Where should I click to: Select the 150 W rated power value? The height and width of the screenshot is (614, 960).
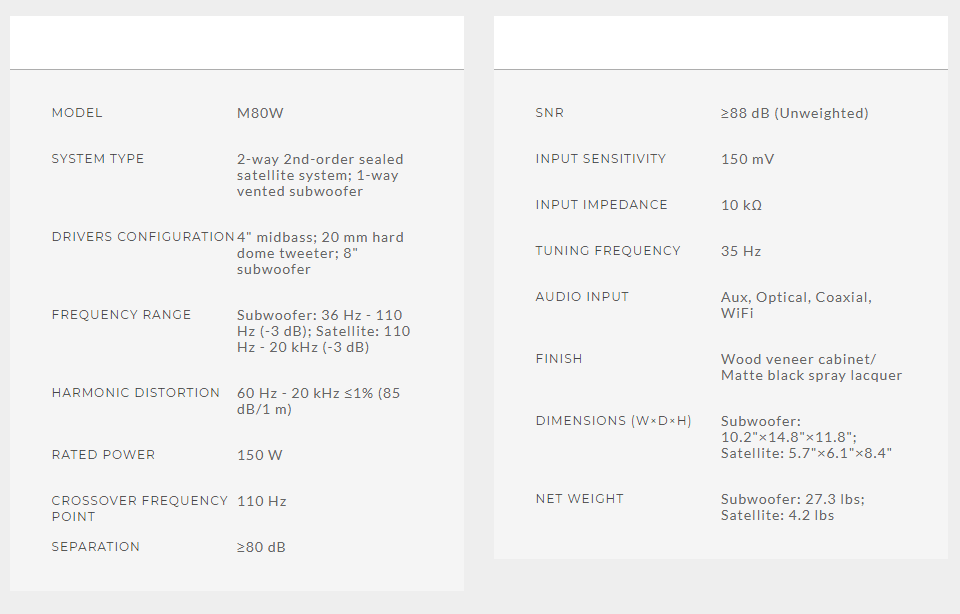tap(260, 455)
